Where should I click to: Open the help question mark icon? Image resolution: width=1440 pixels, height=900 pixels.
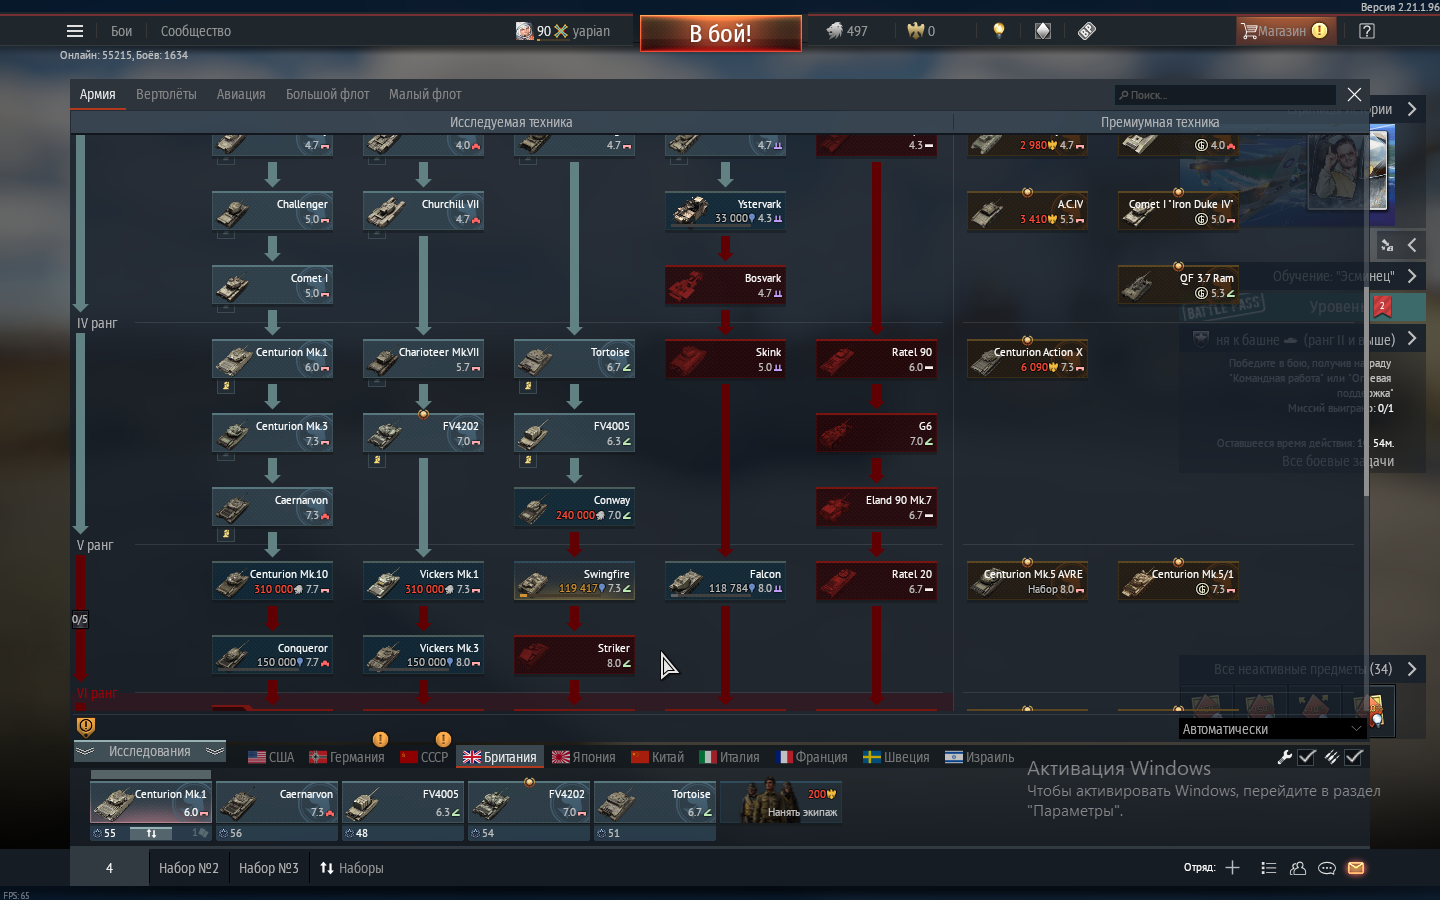pos(1367,31)
